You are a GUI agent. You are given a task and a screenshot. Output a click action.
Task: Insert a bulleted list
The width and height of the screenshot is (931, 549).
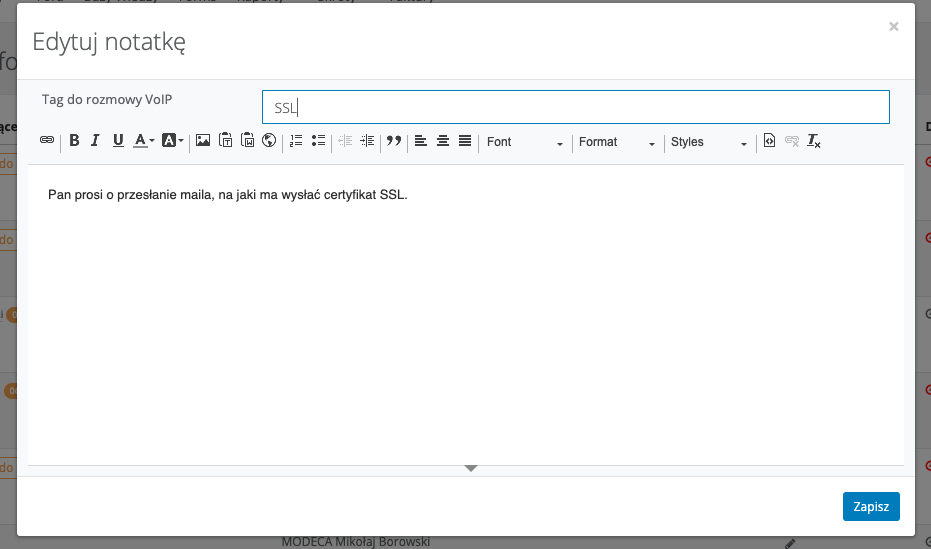(318, 140)
